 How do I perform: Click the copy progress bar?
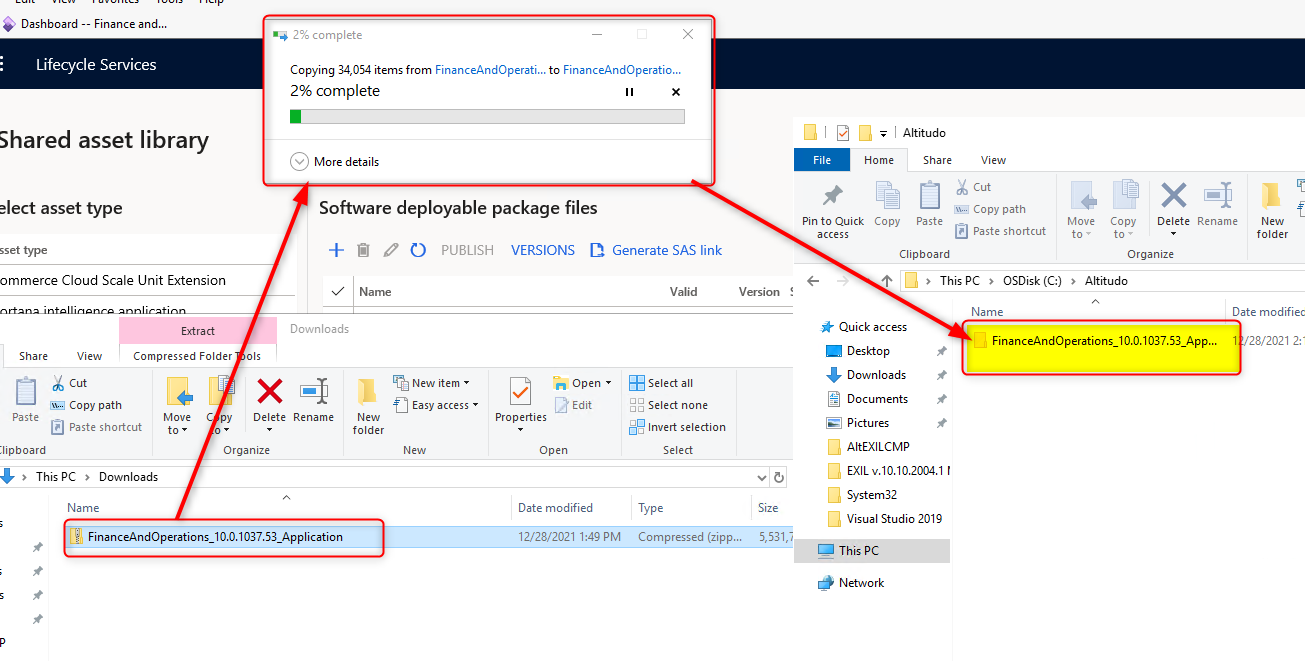point(487,116)
